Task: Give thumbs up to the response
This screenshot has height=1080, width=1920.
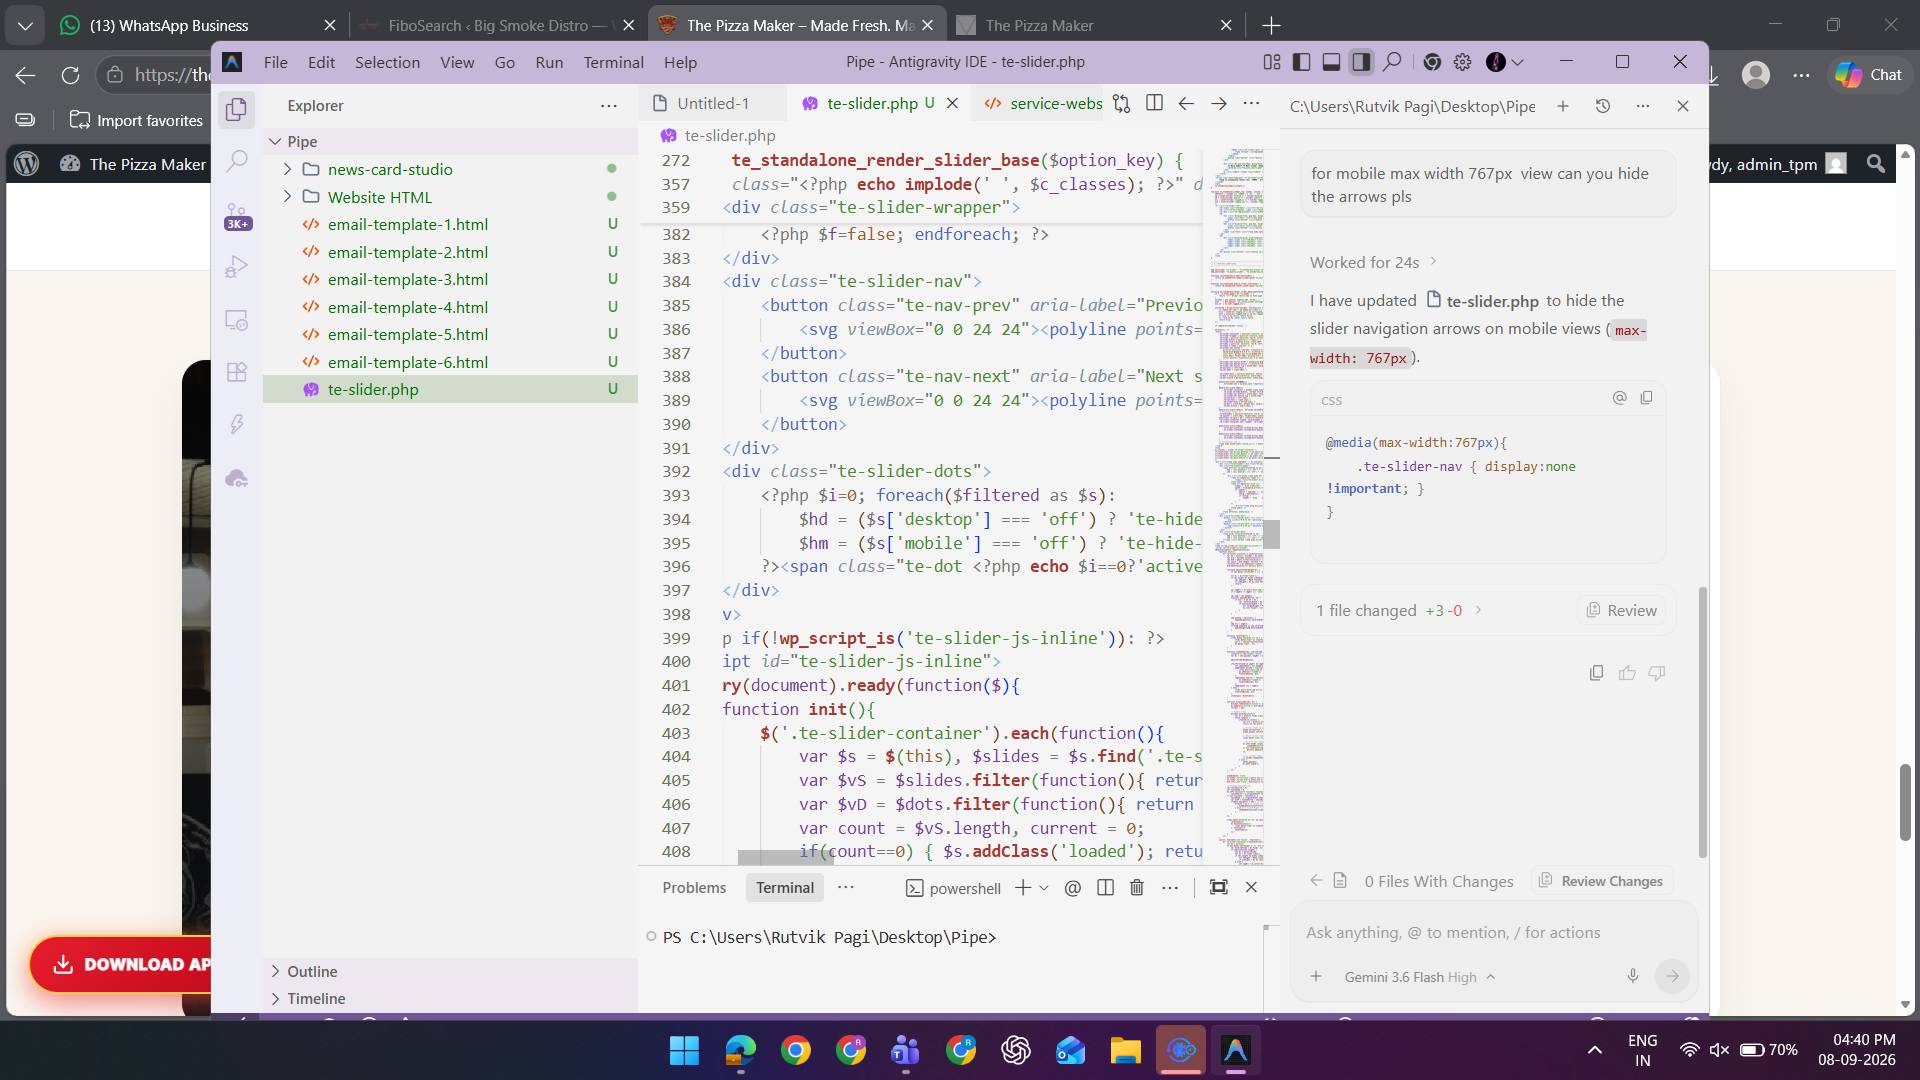Action: tap(1627, 673)
